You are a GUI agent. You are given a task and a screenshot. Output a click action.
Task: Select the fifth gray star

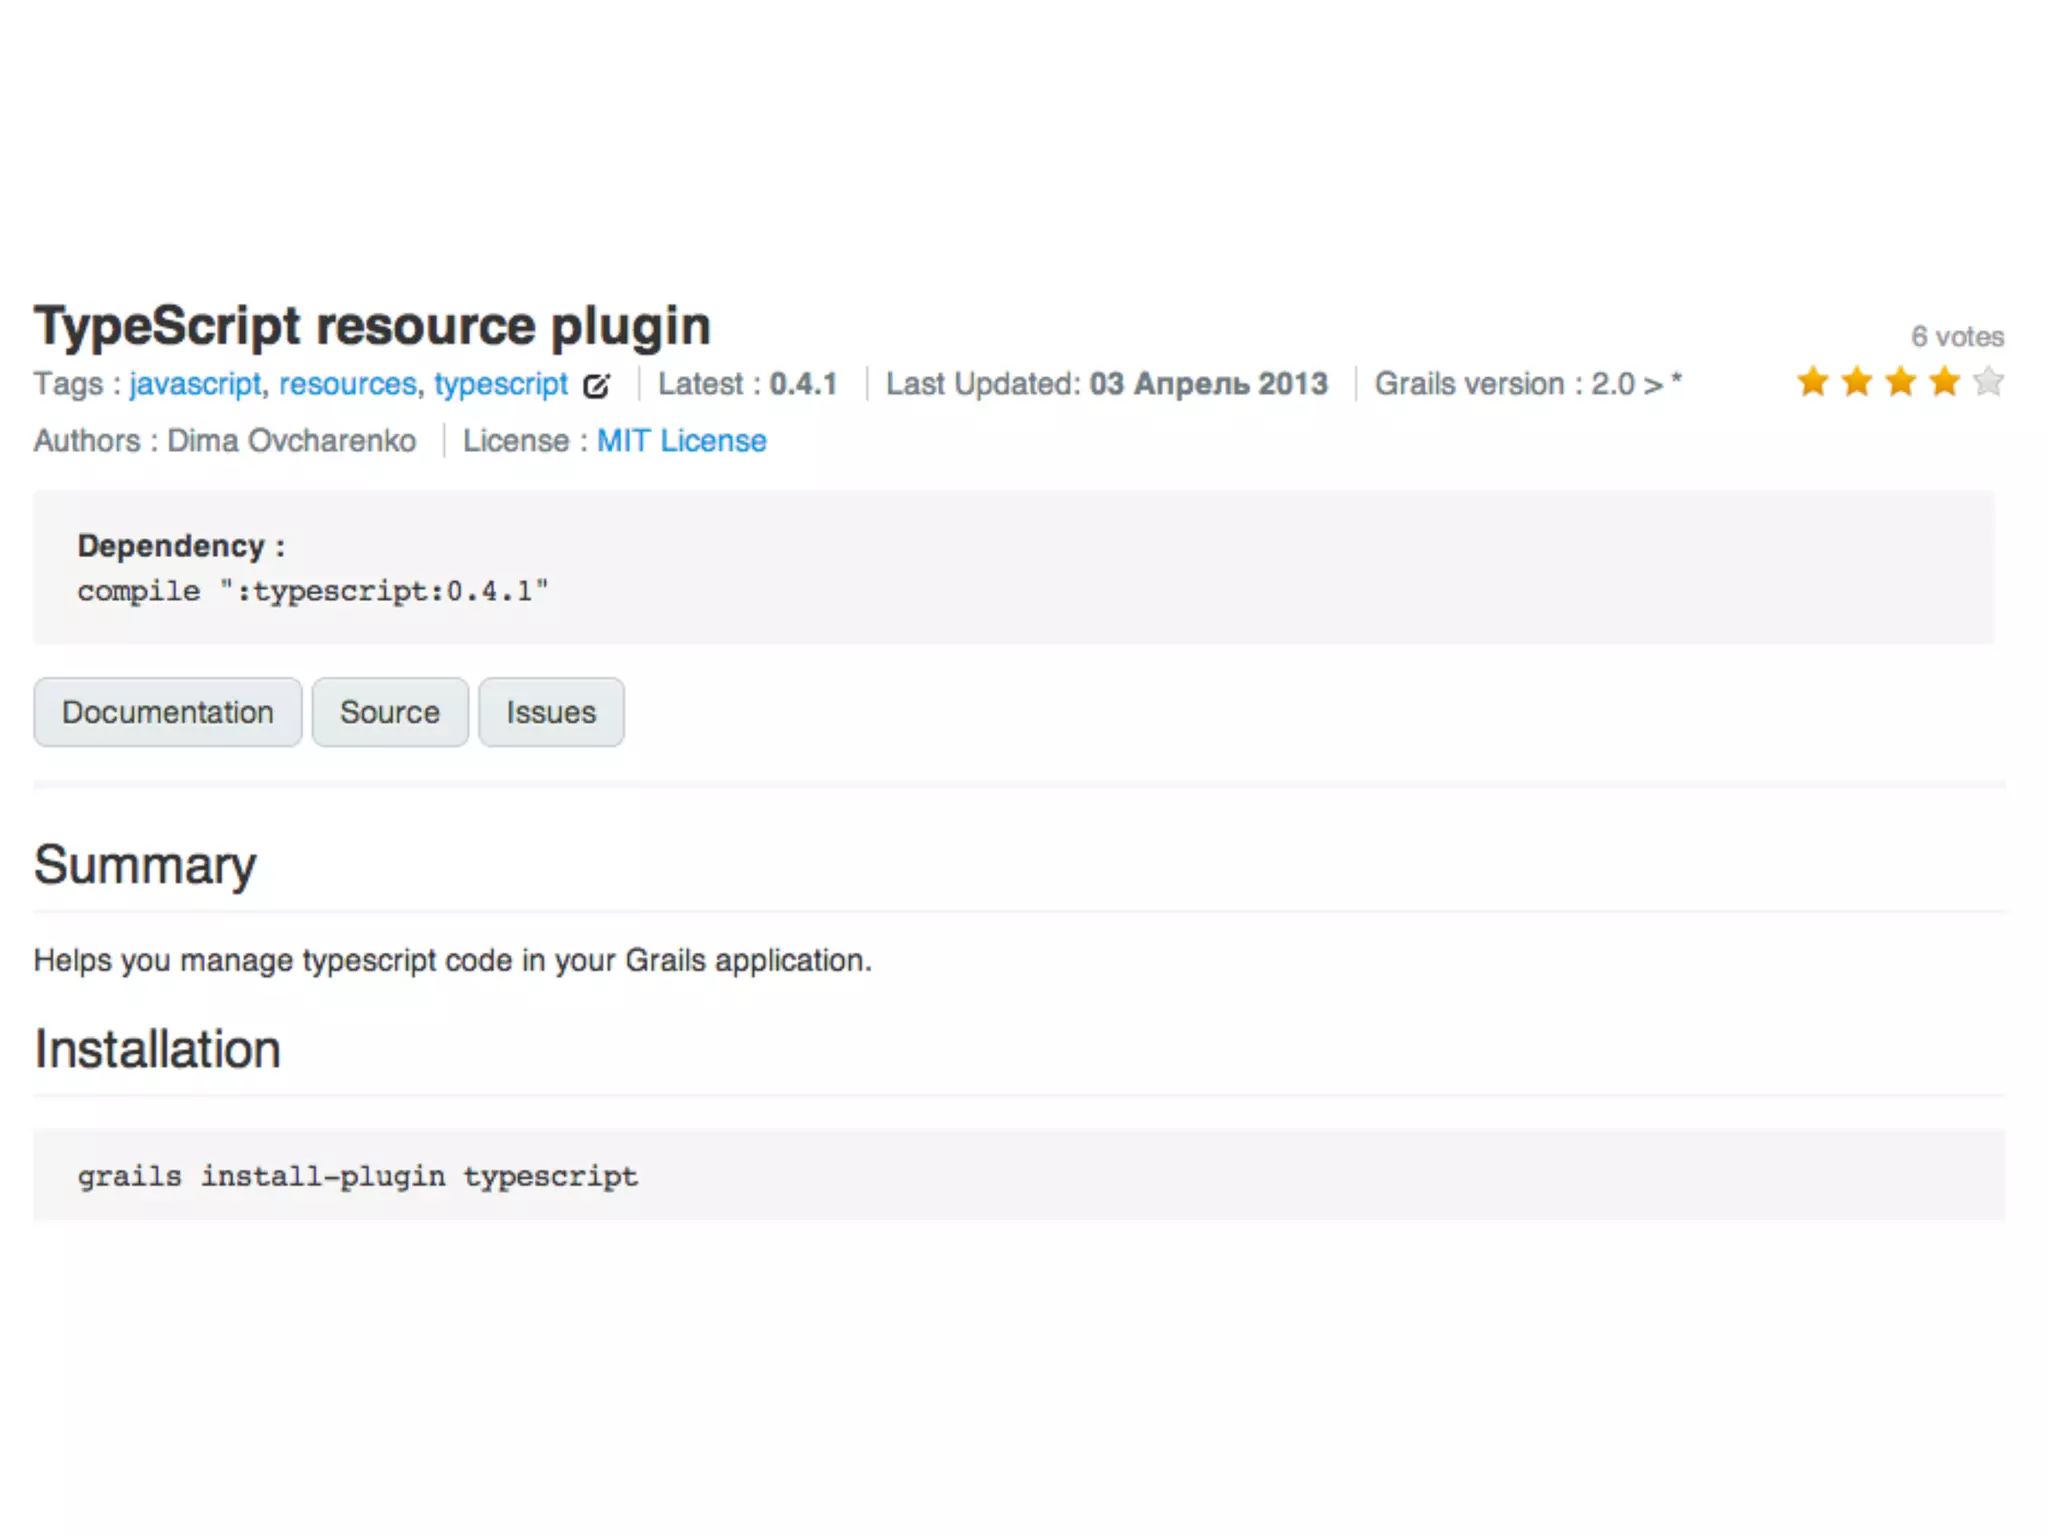coord(1988,382)
